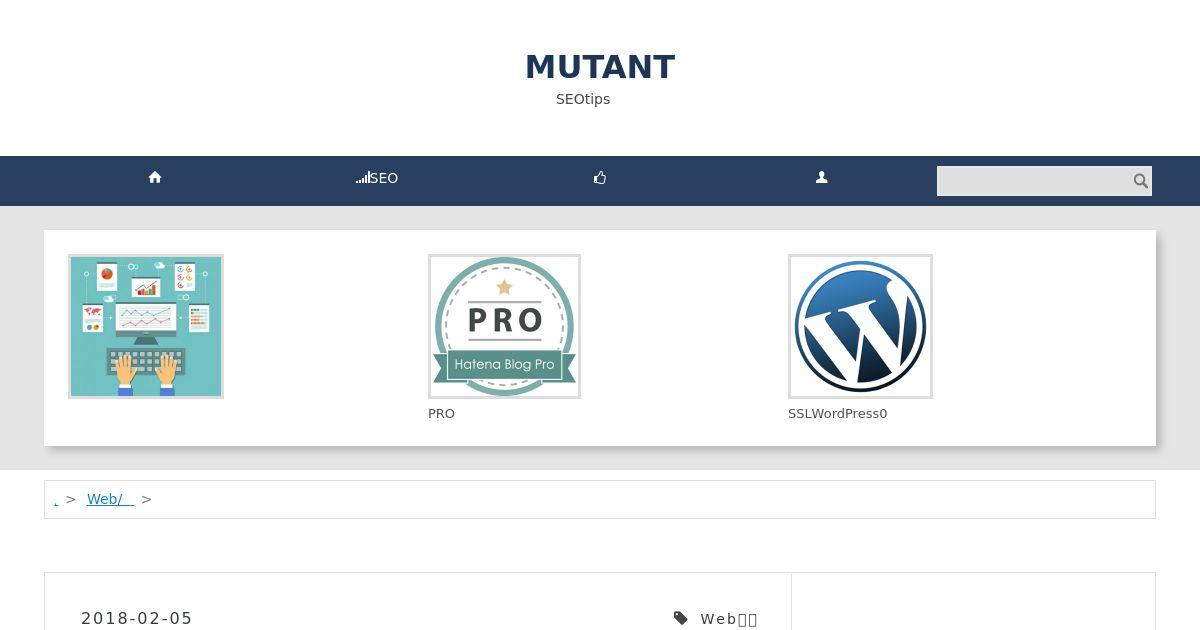
Task: Open the SSLWordPress0 article link
Action: [837, 414]
